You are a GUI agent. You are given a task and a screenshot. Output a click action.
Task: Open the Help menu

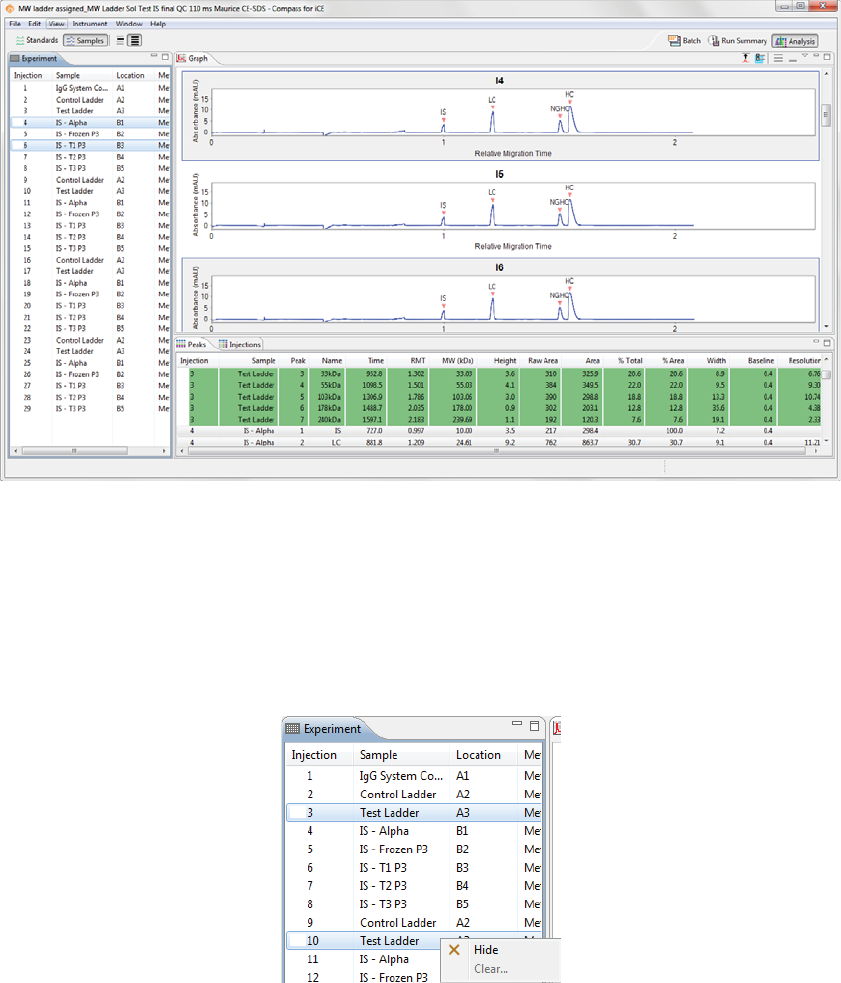pyautogui.click(x=158, y=24)
